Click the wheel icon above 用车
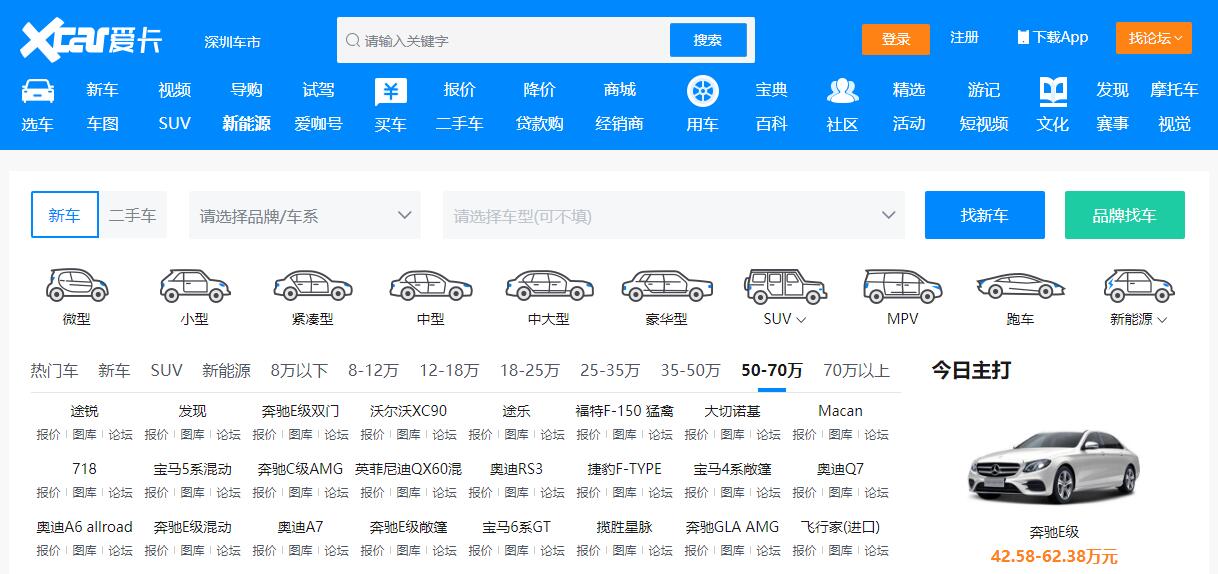 pyautogui.click(x=703, y=92)
